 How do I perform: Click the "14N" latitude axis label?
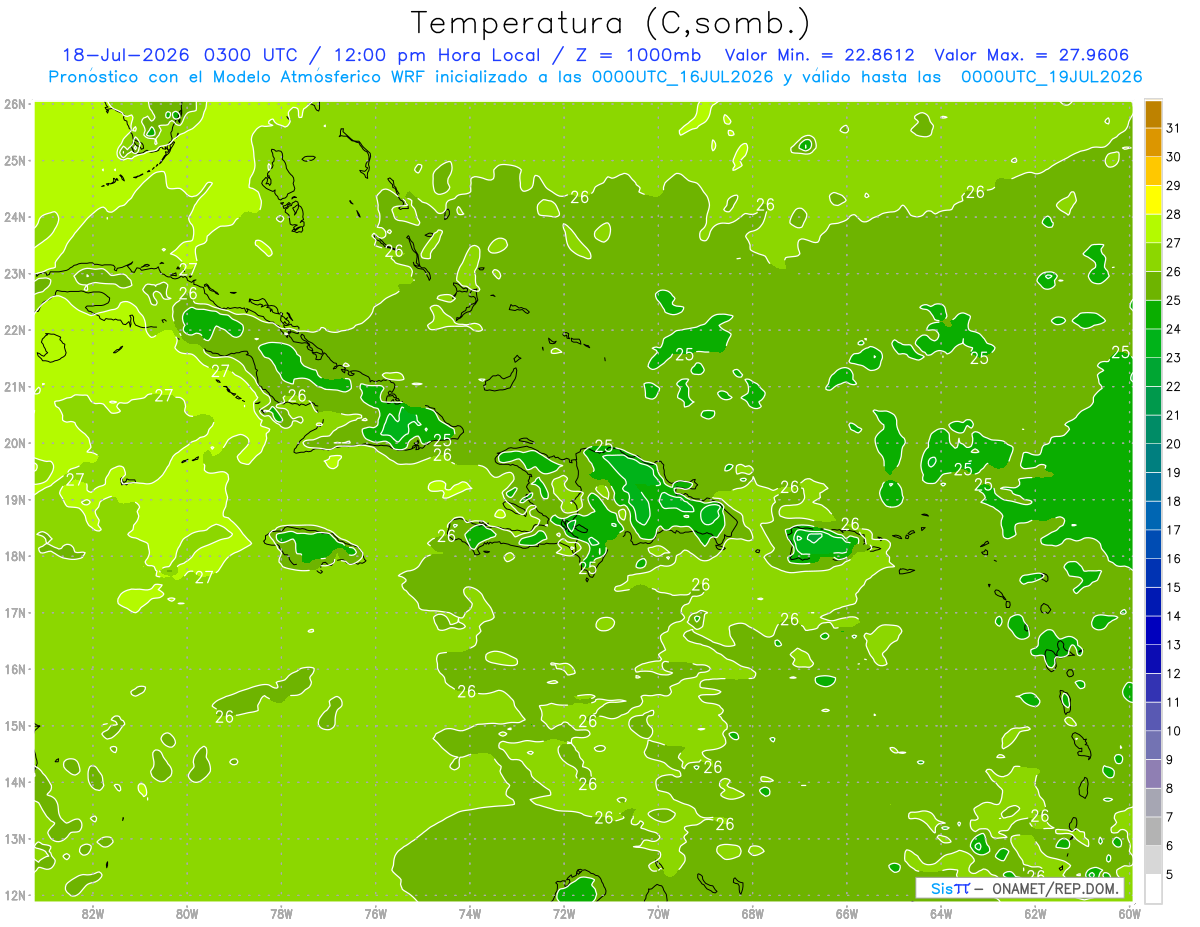coord(15,782)
